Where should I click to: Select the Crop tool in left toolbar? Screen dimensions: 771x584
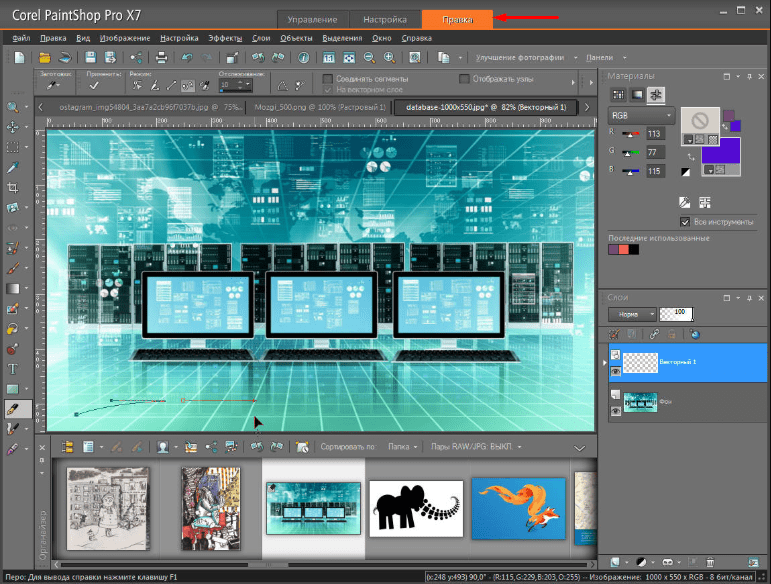[x=13, y=188]
